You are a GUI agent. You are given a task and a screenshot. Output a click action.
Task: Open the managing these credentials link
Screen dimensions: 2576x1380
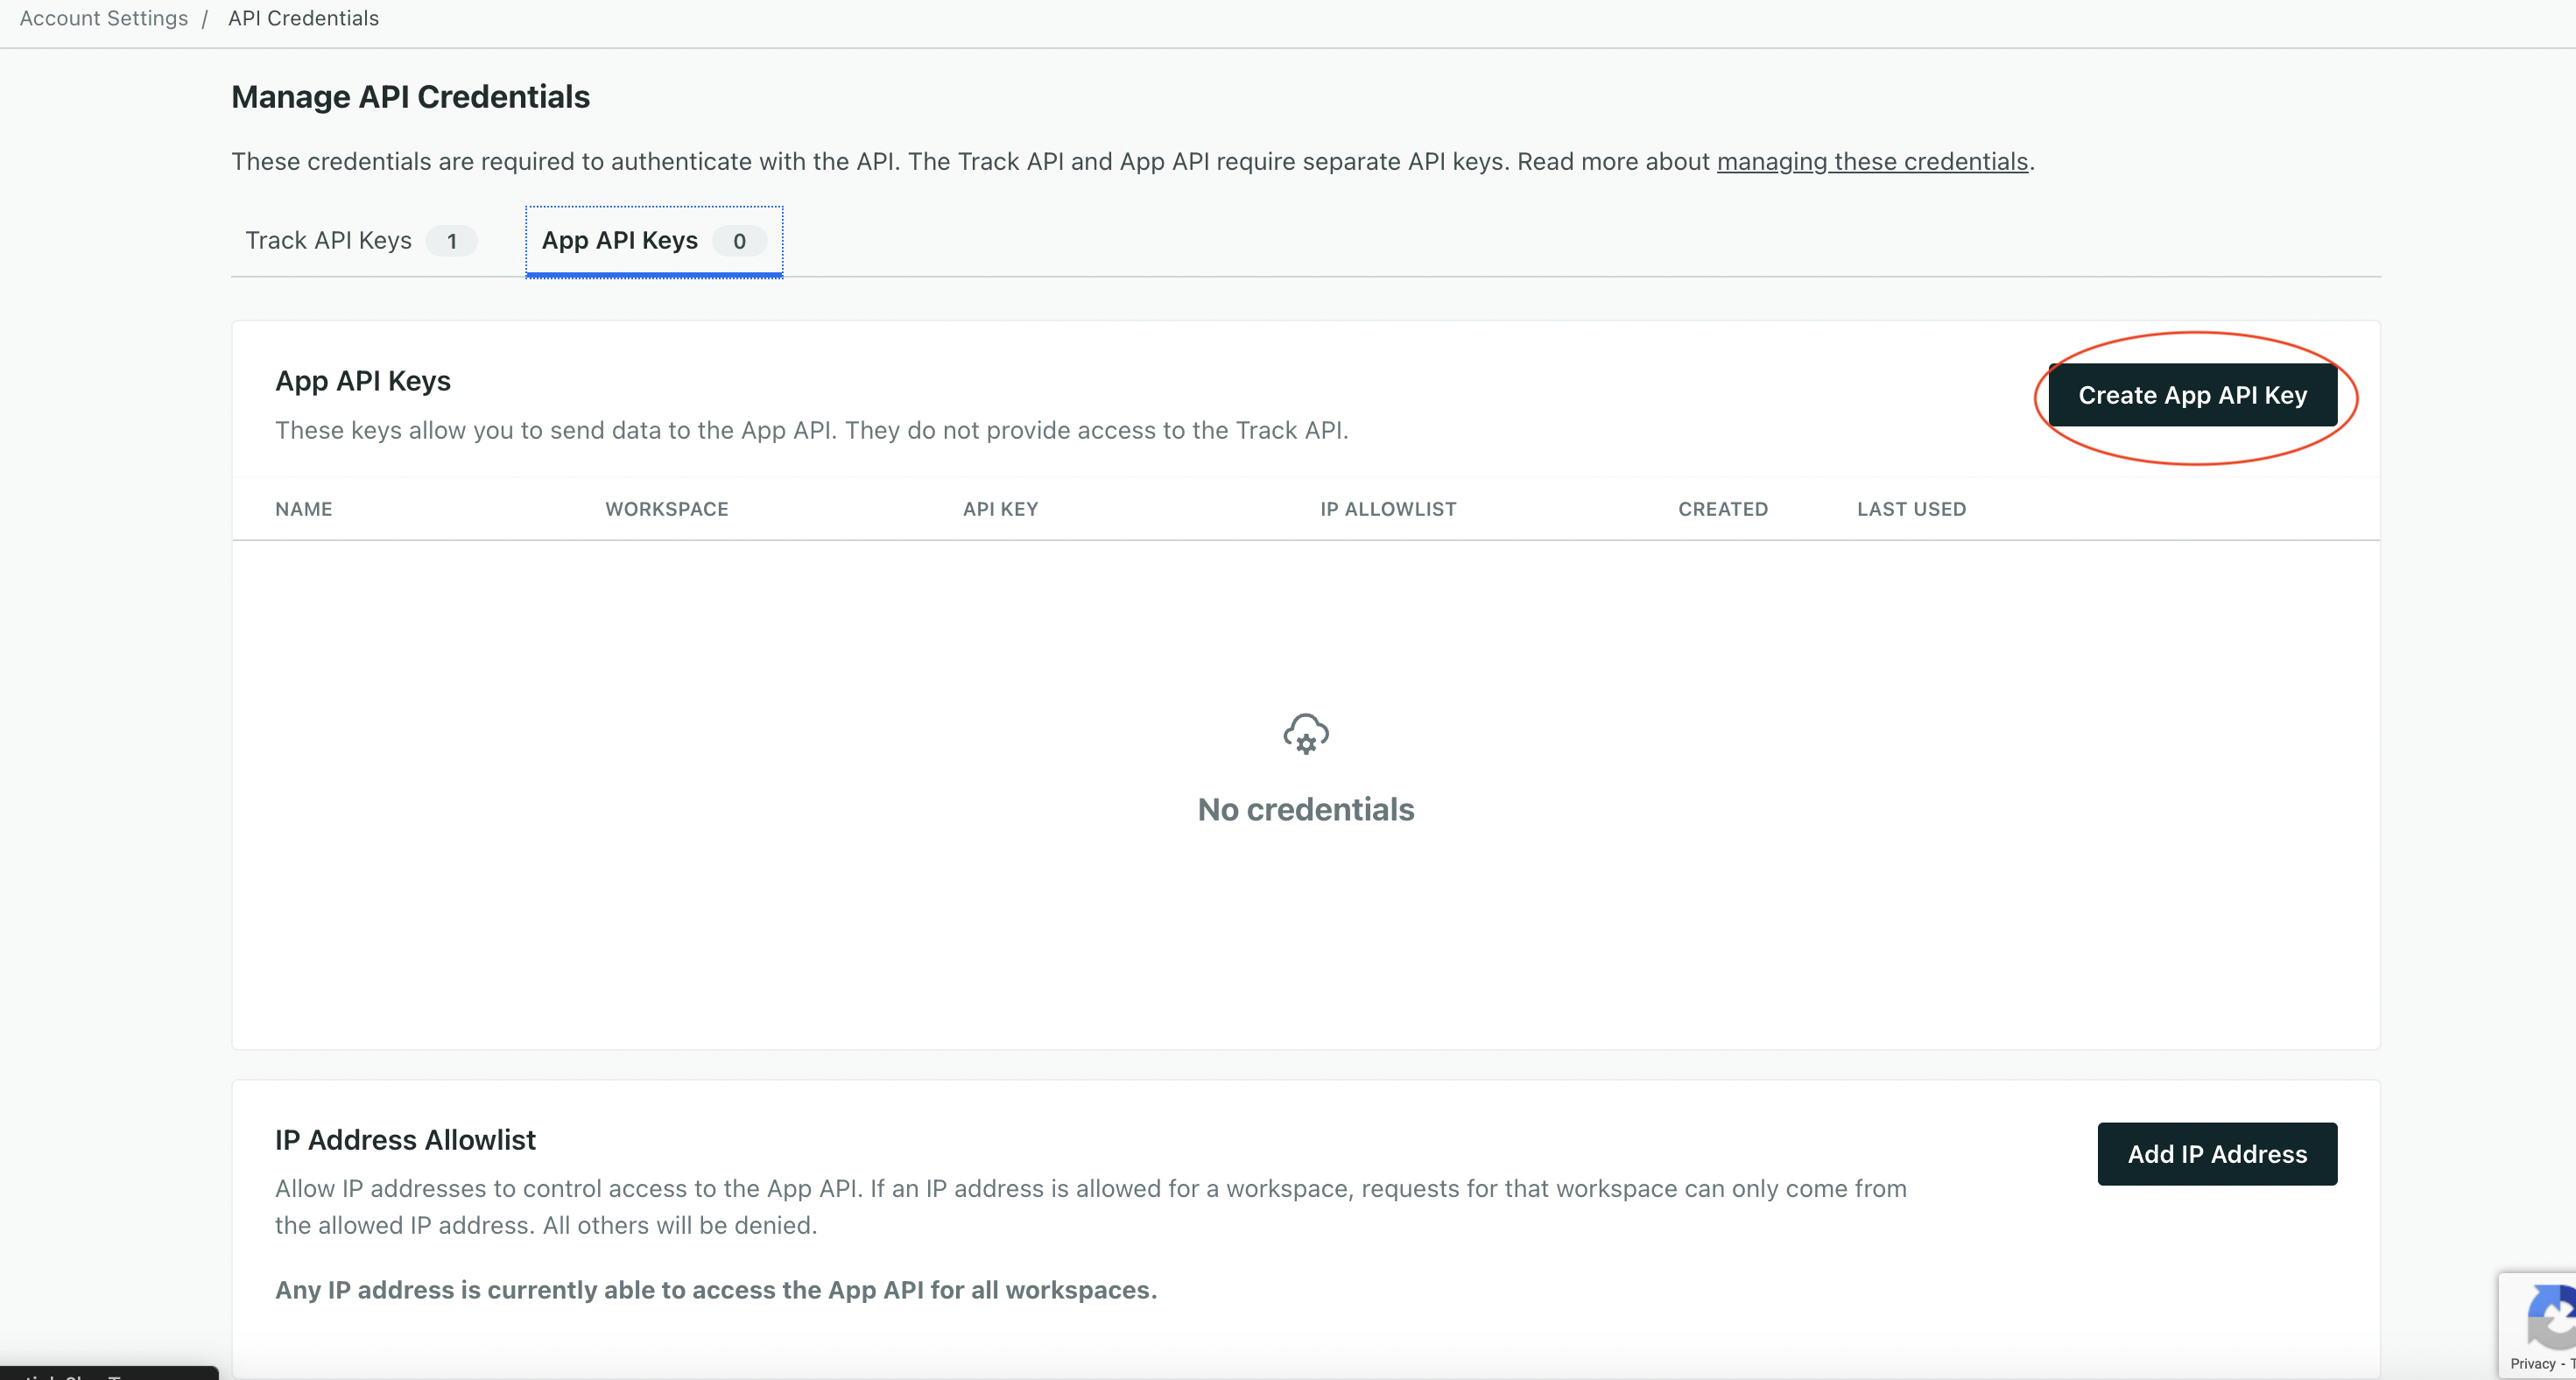(1872, 162)
